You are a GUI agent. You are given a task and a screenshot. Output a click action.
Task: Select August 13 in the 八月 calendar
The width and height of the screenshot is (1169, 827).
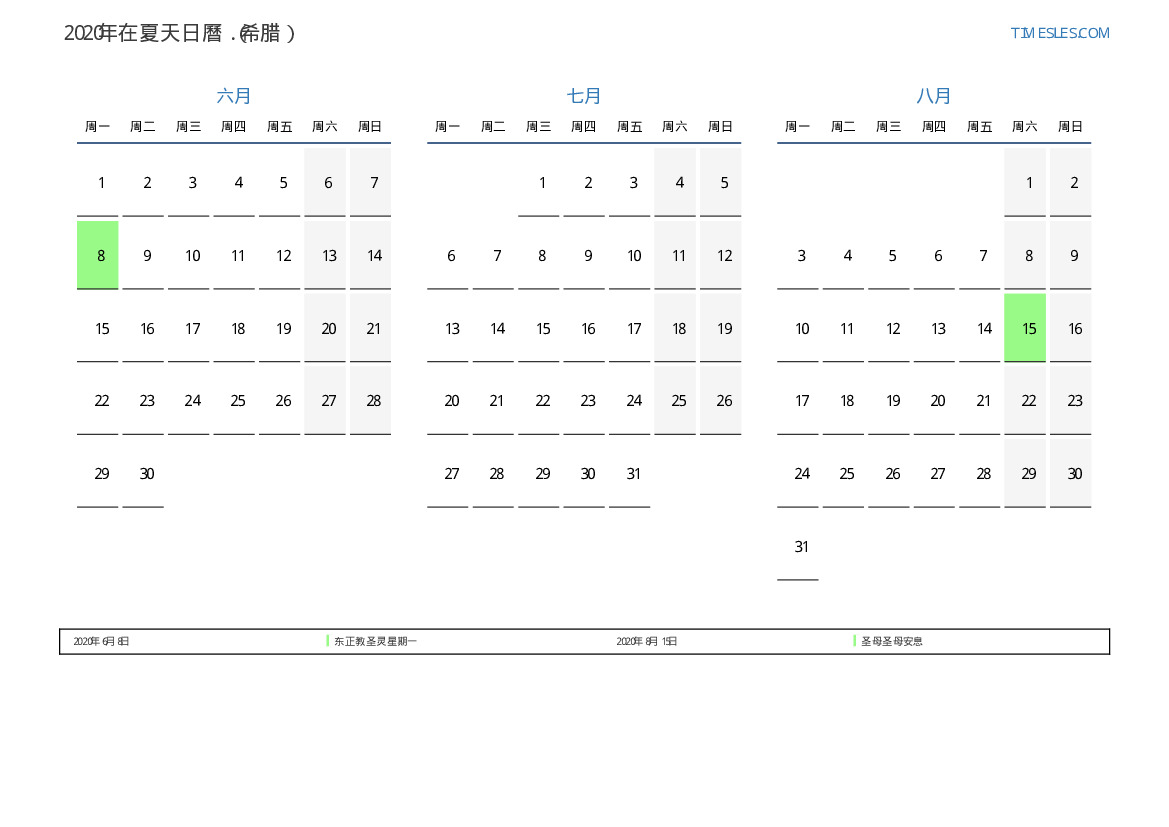(934, 328)
